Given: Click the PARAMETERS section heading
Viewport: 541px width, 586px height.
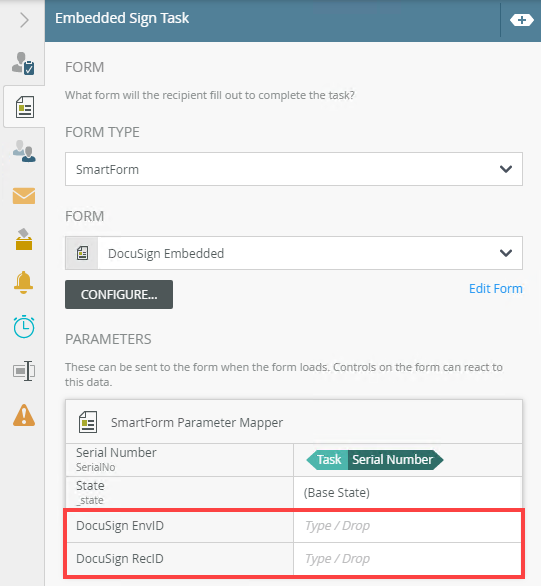Looking at the screenshot, I should coord(108,339).
